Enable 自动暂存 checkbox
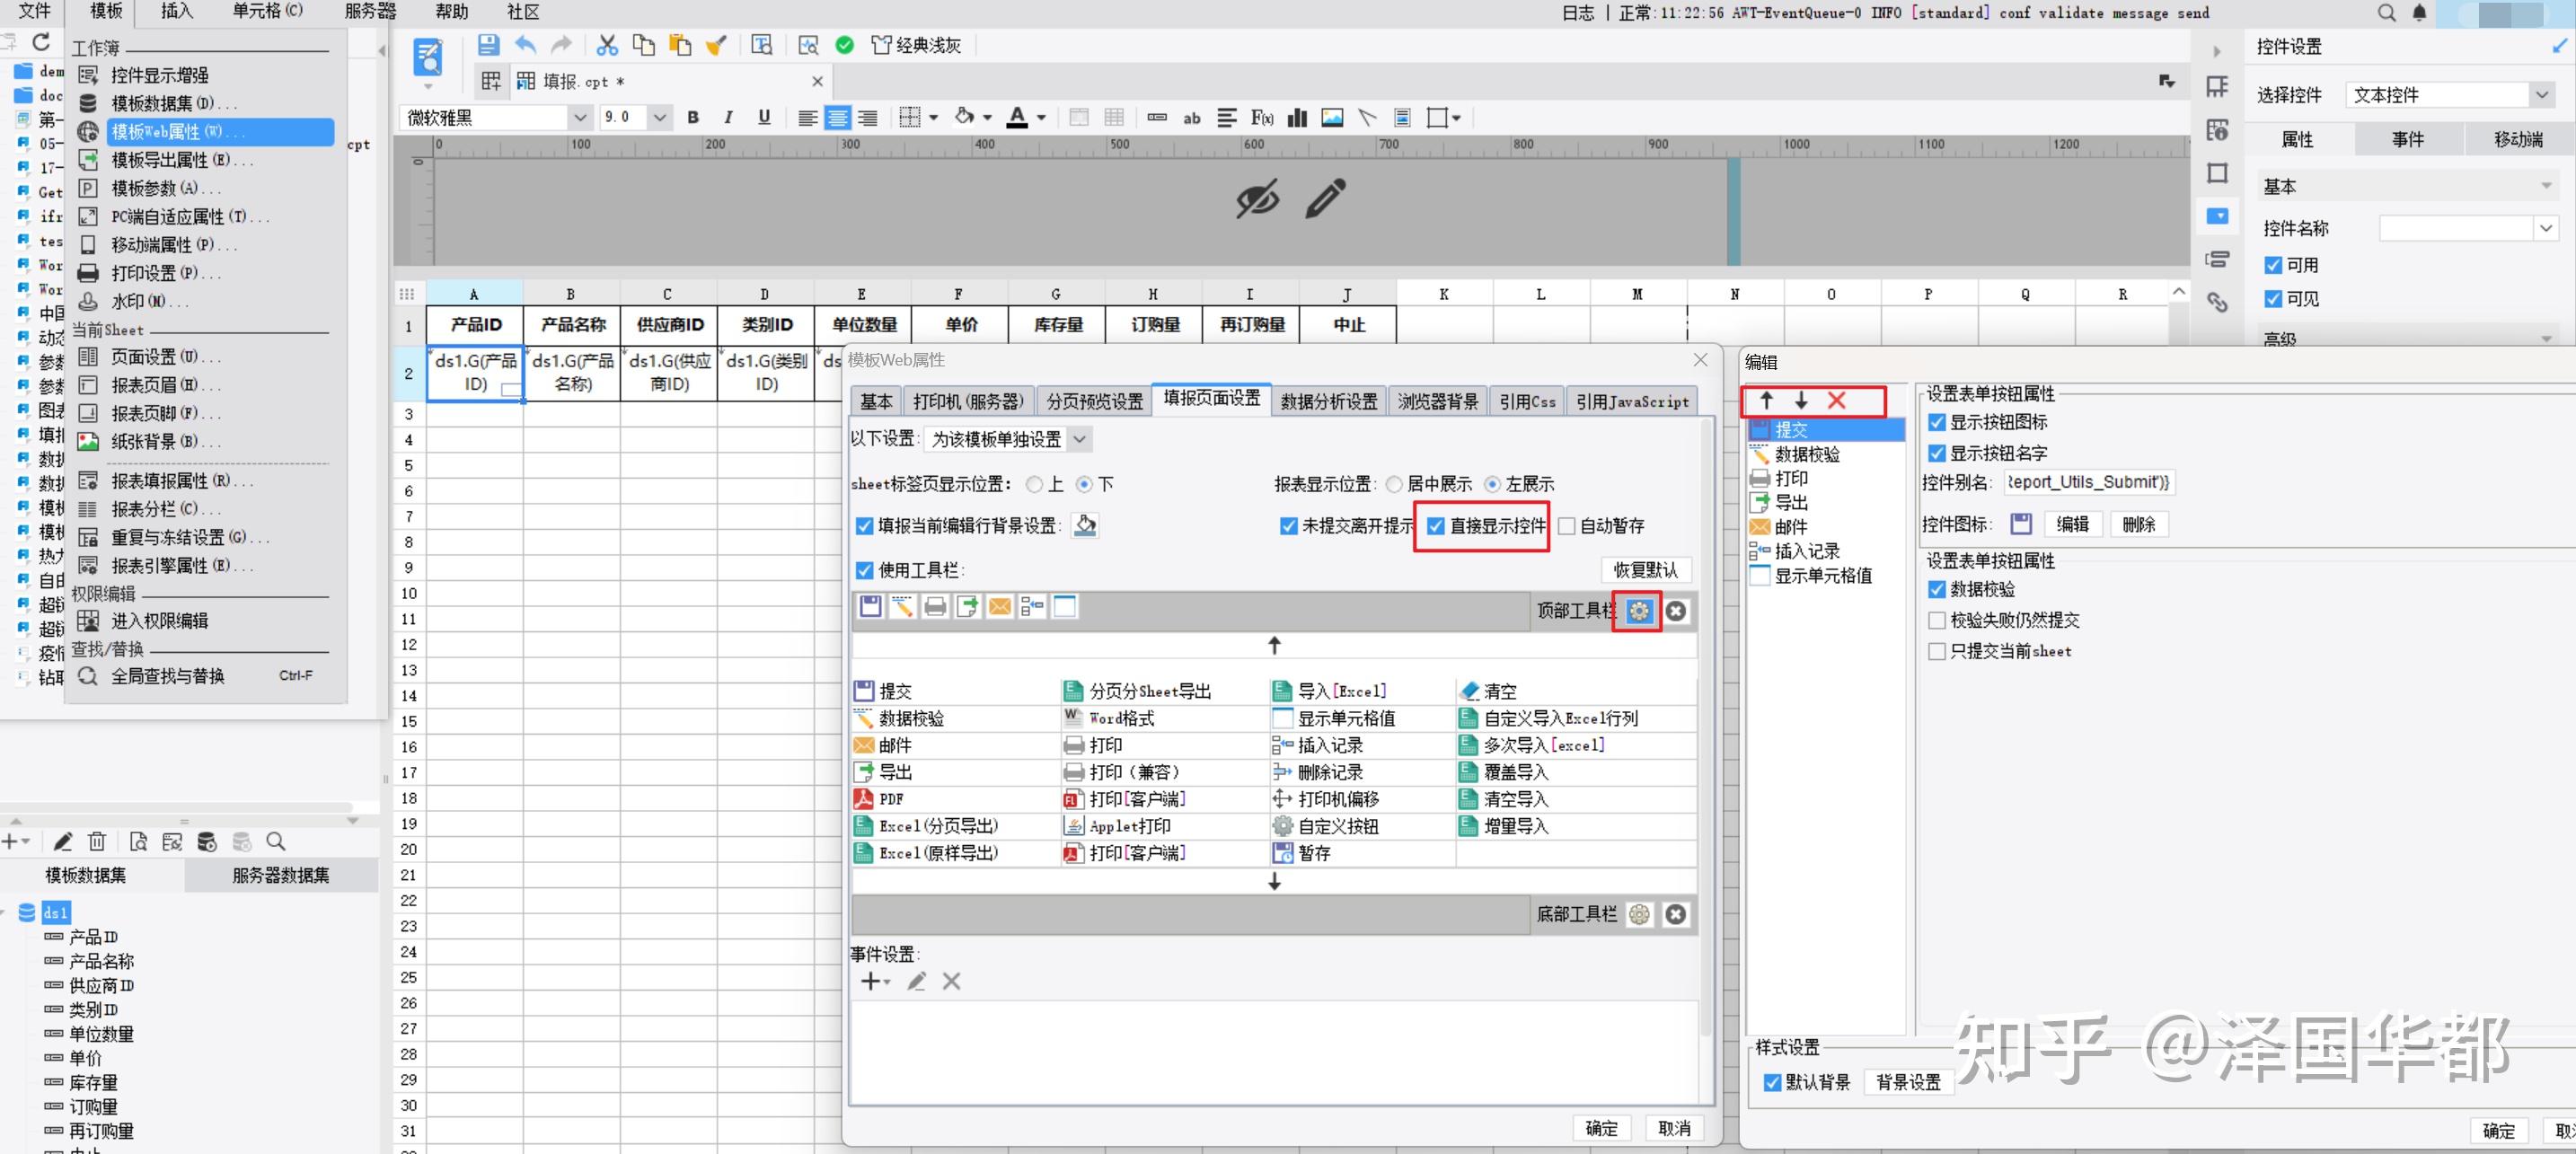This screenshot has height=1154, width=2576. tap(1567, 526)
